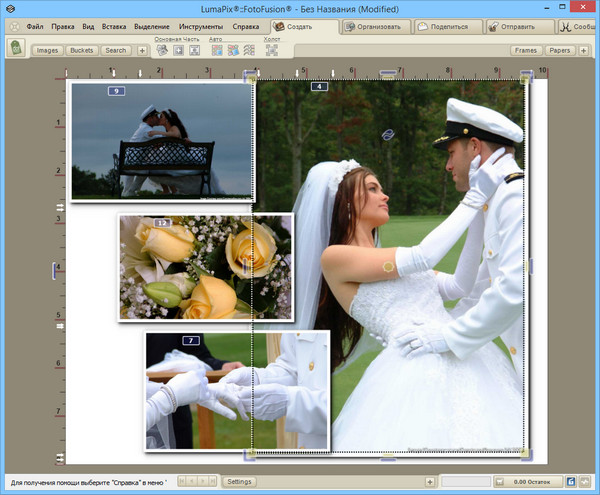Go to last page navigation arrow
The height and width of the screenshot is (495, 600).
pyautogui.click(x=212, y=481)
